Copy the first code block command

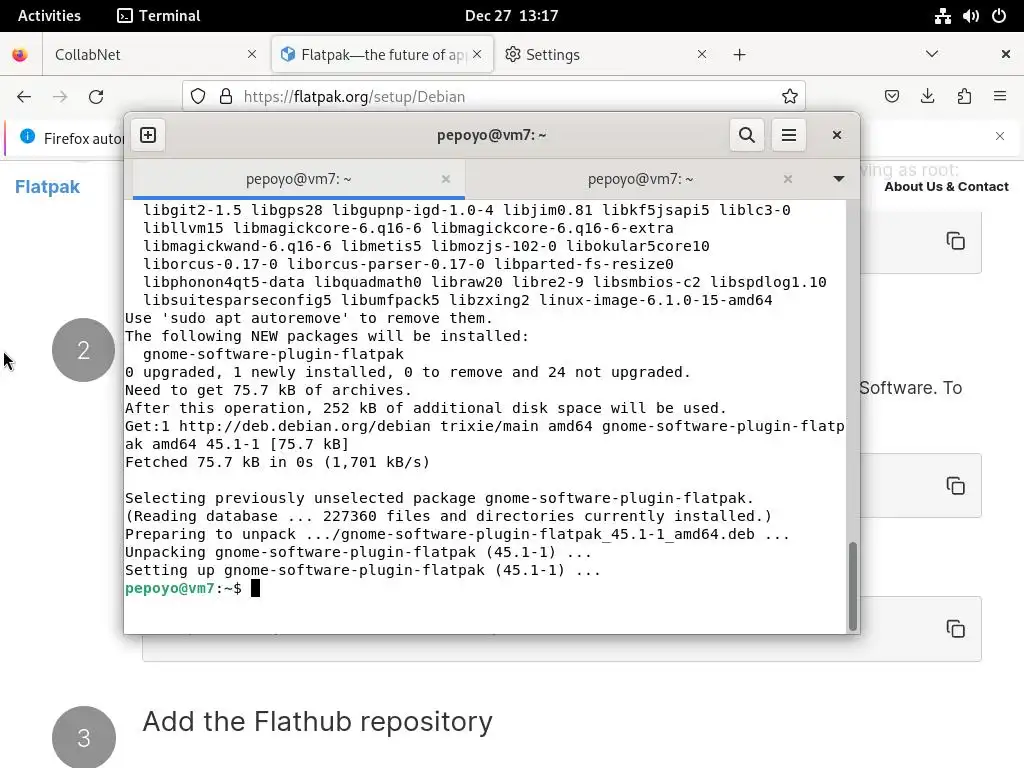(x=955, y=241)
